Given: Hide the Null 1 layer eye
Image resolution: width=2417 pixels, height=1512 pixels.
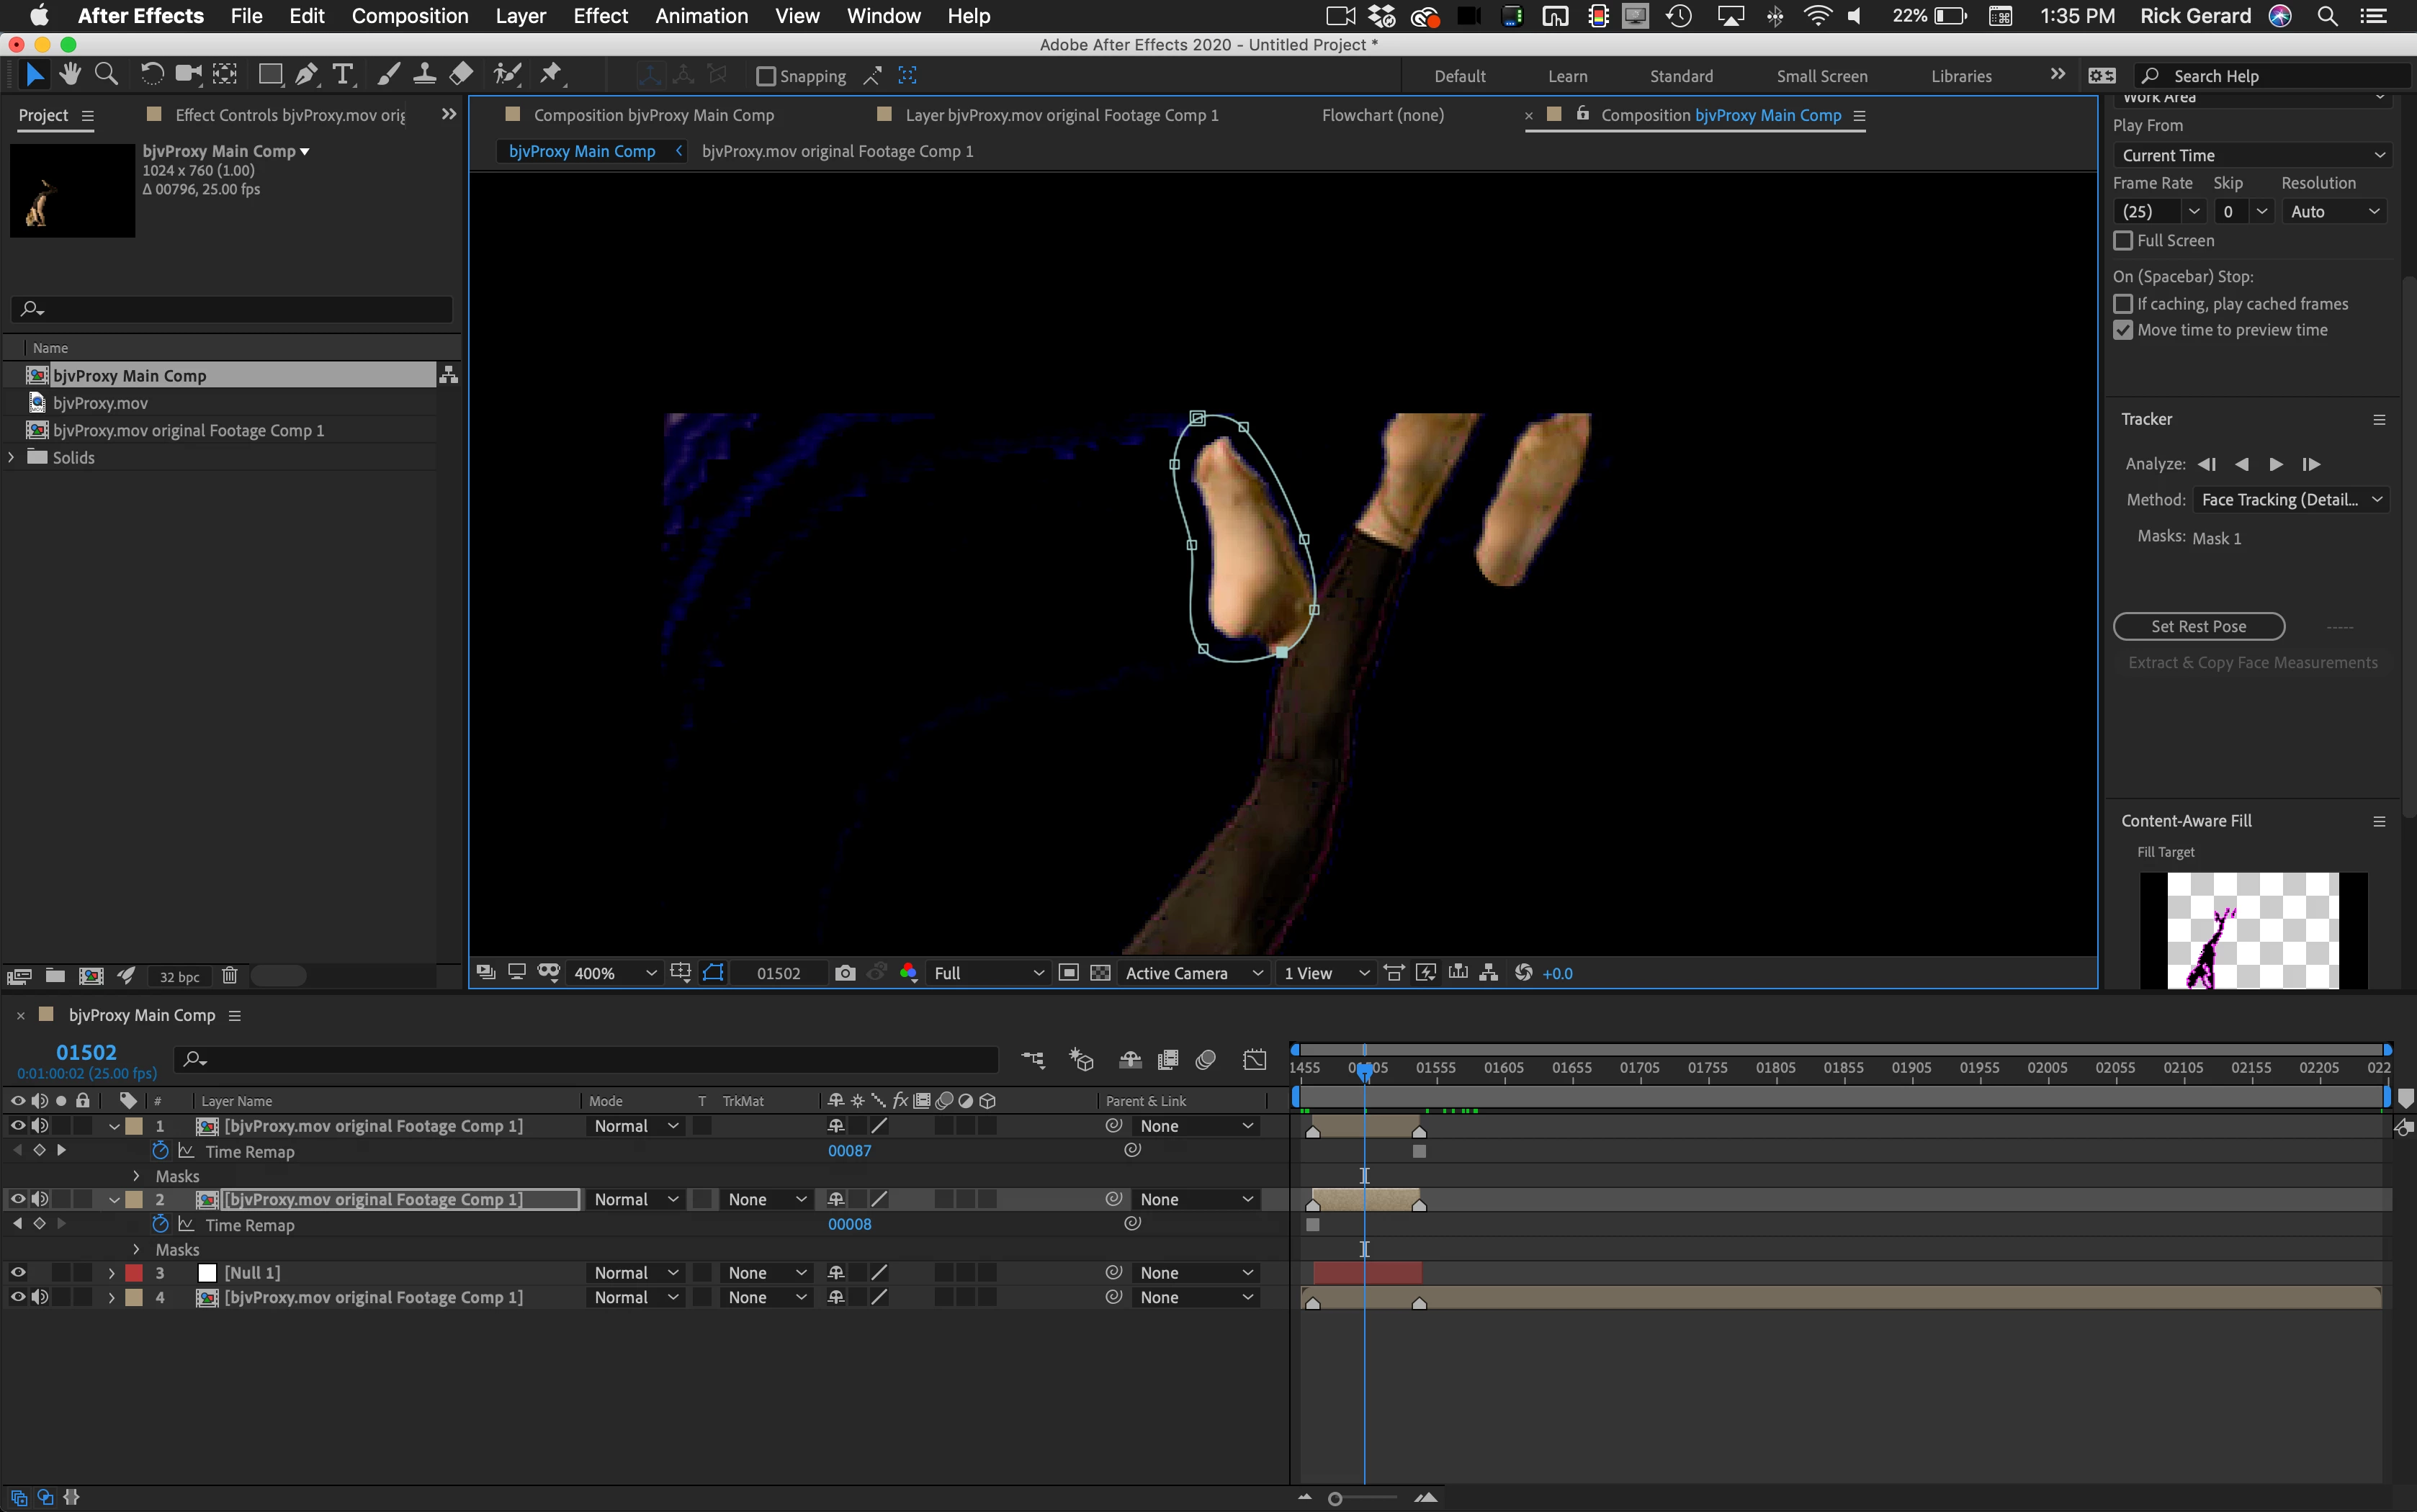Looking at the screenshot, I should tap(17, 1273).
